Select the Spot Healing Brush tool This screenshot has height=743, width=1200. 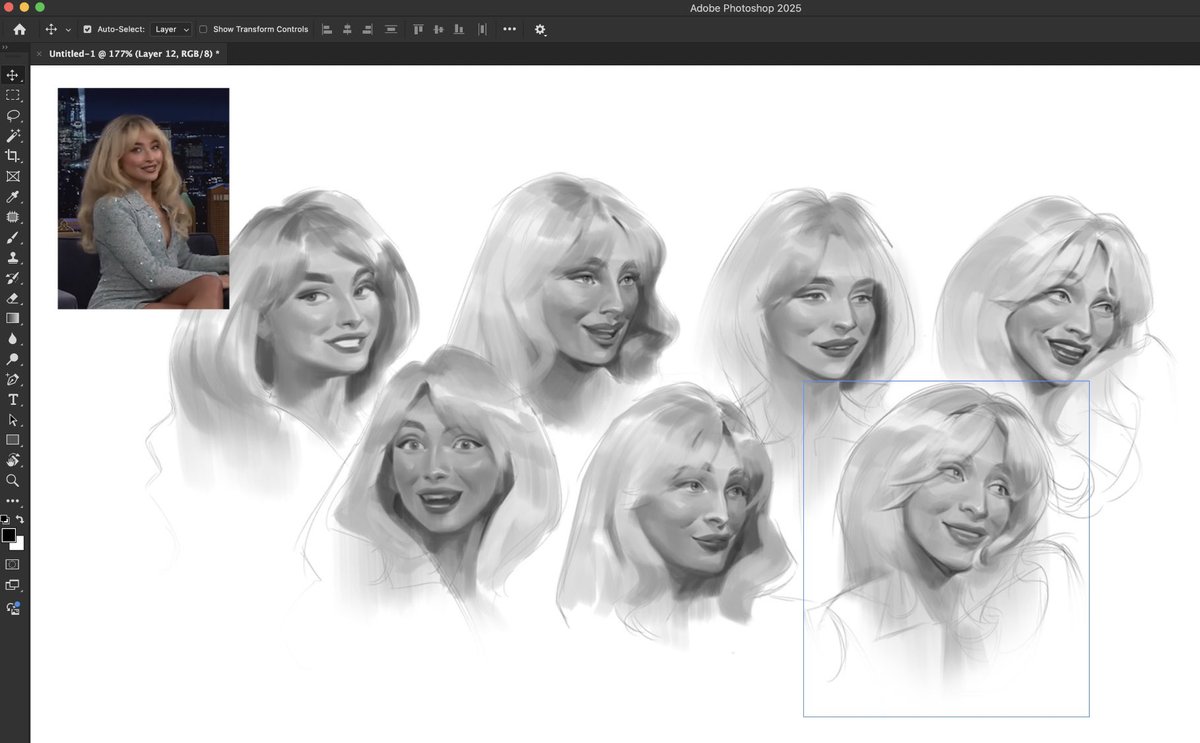pyautogui.click(x=13, y=217)
